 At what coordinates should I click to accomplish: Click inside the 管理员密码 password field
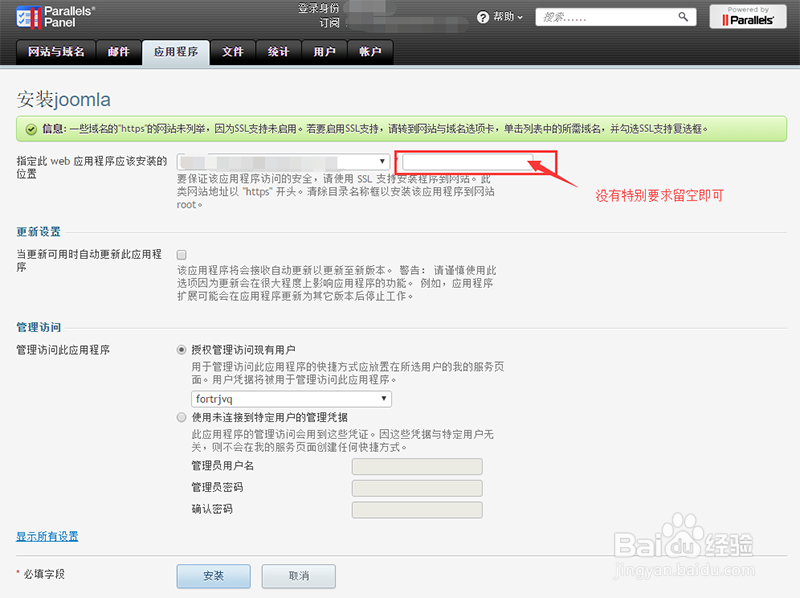[x=416, y=487]
